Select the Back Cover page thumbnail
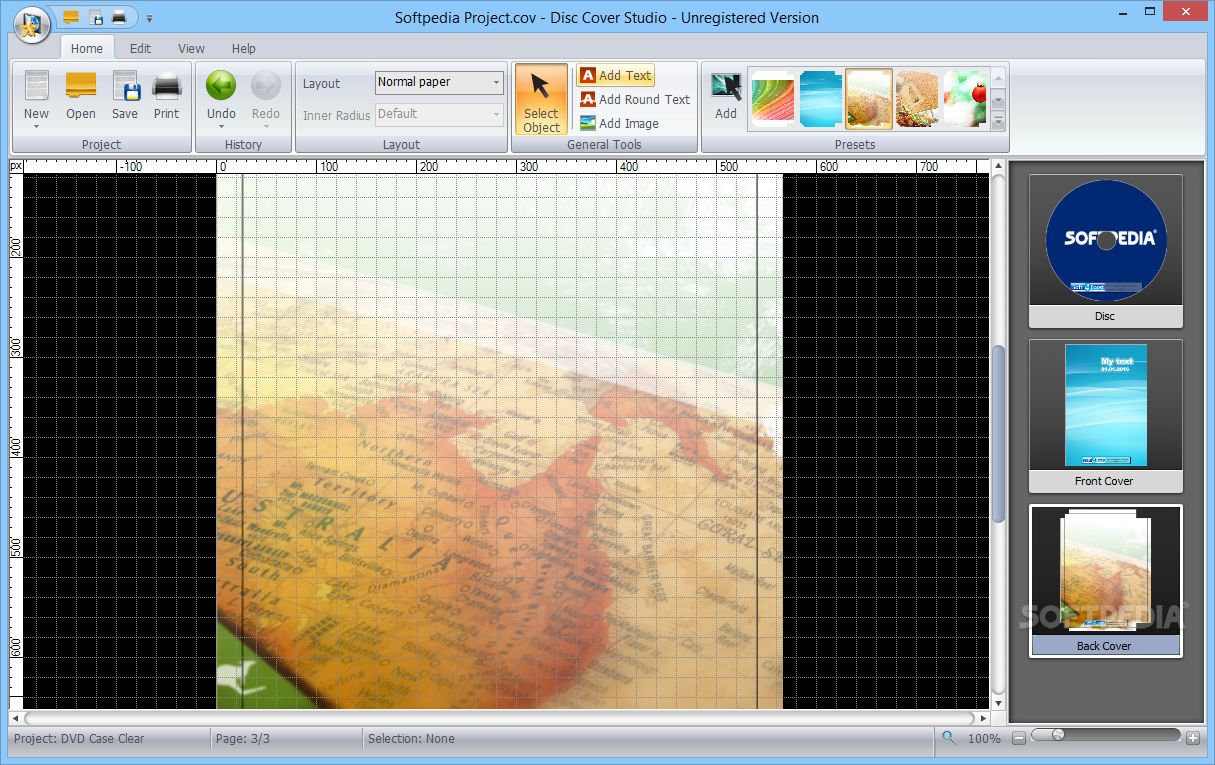Image resolution: width=1215 pixels, height=765 pixels. pos(1106,581)
